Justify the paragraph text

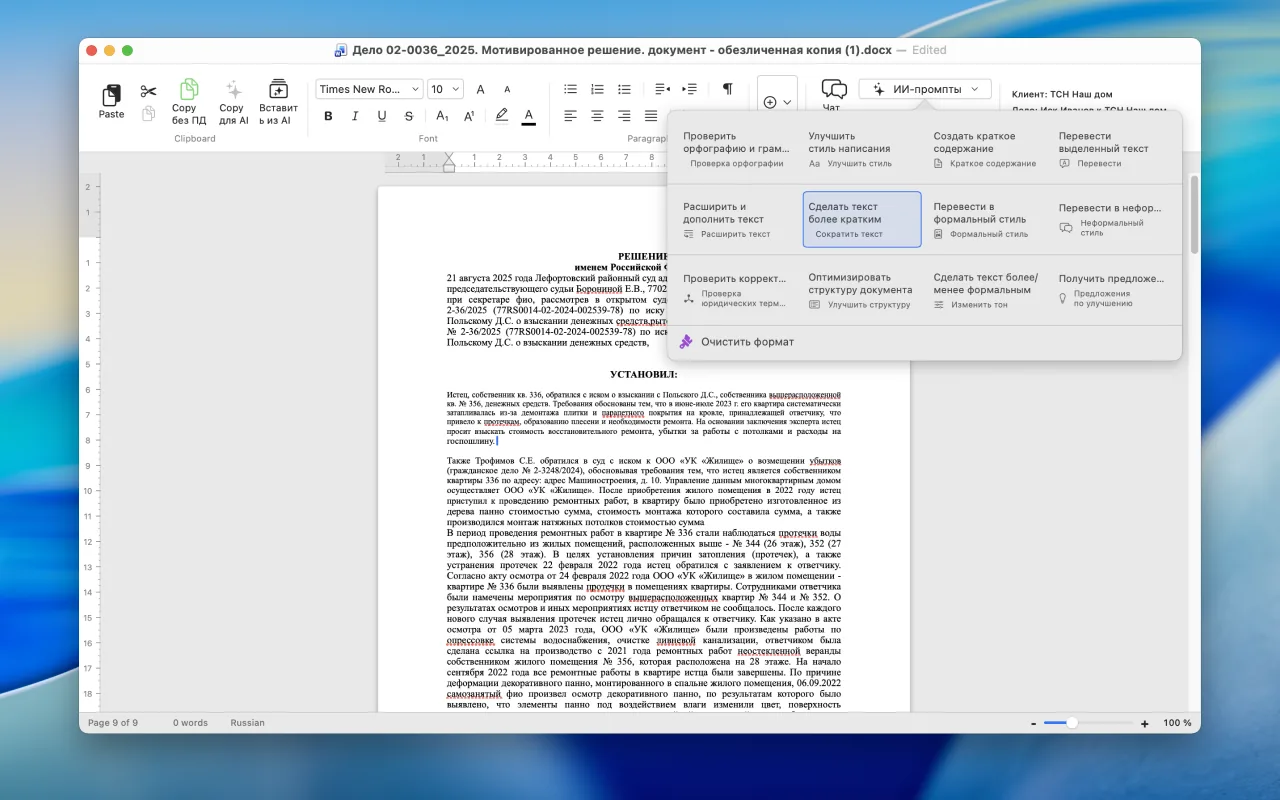pyautogui.click(x=651, y=116)
